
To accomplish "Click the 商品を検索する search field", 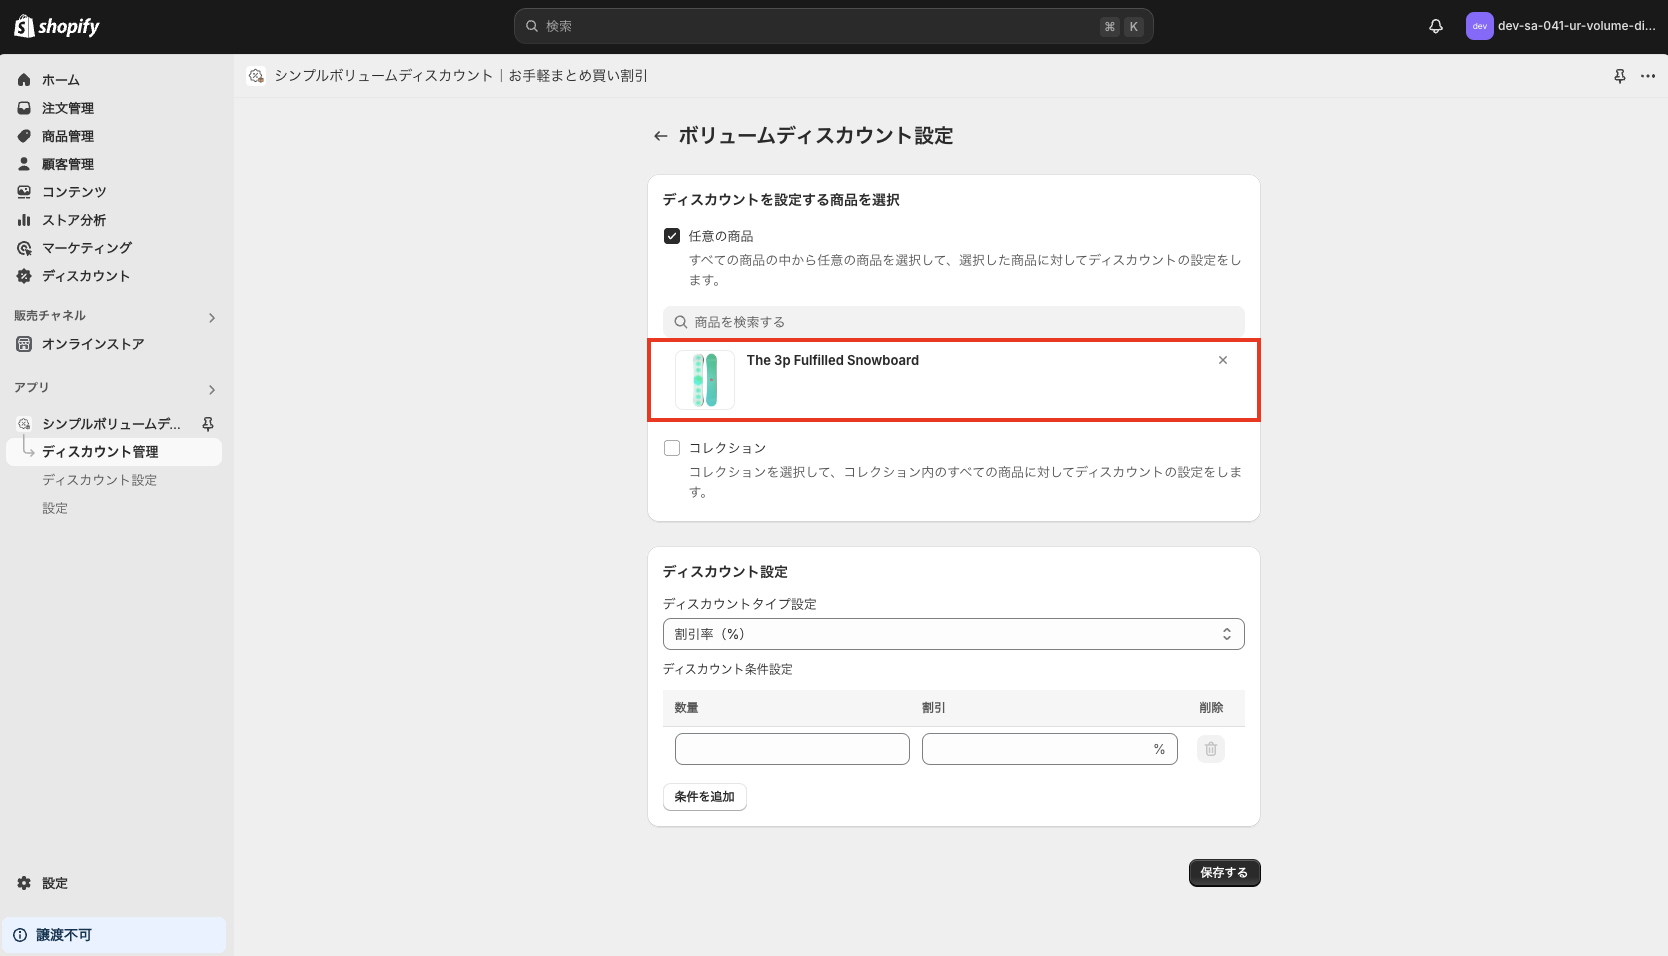I will (x=953, y=321).
